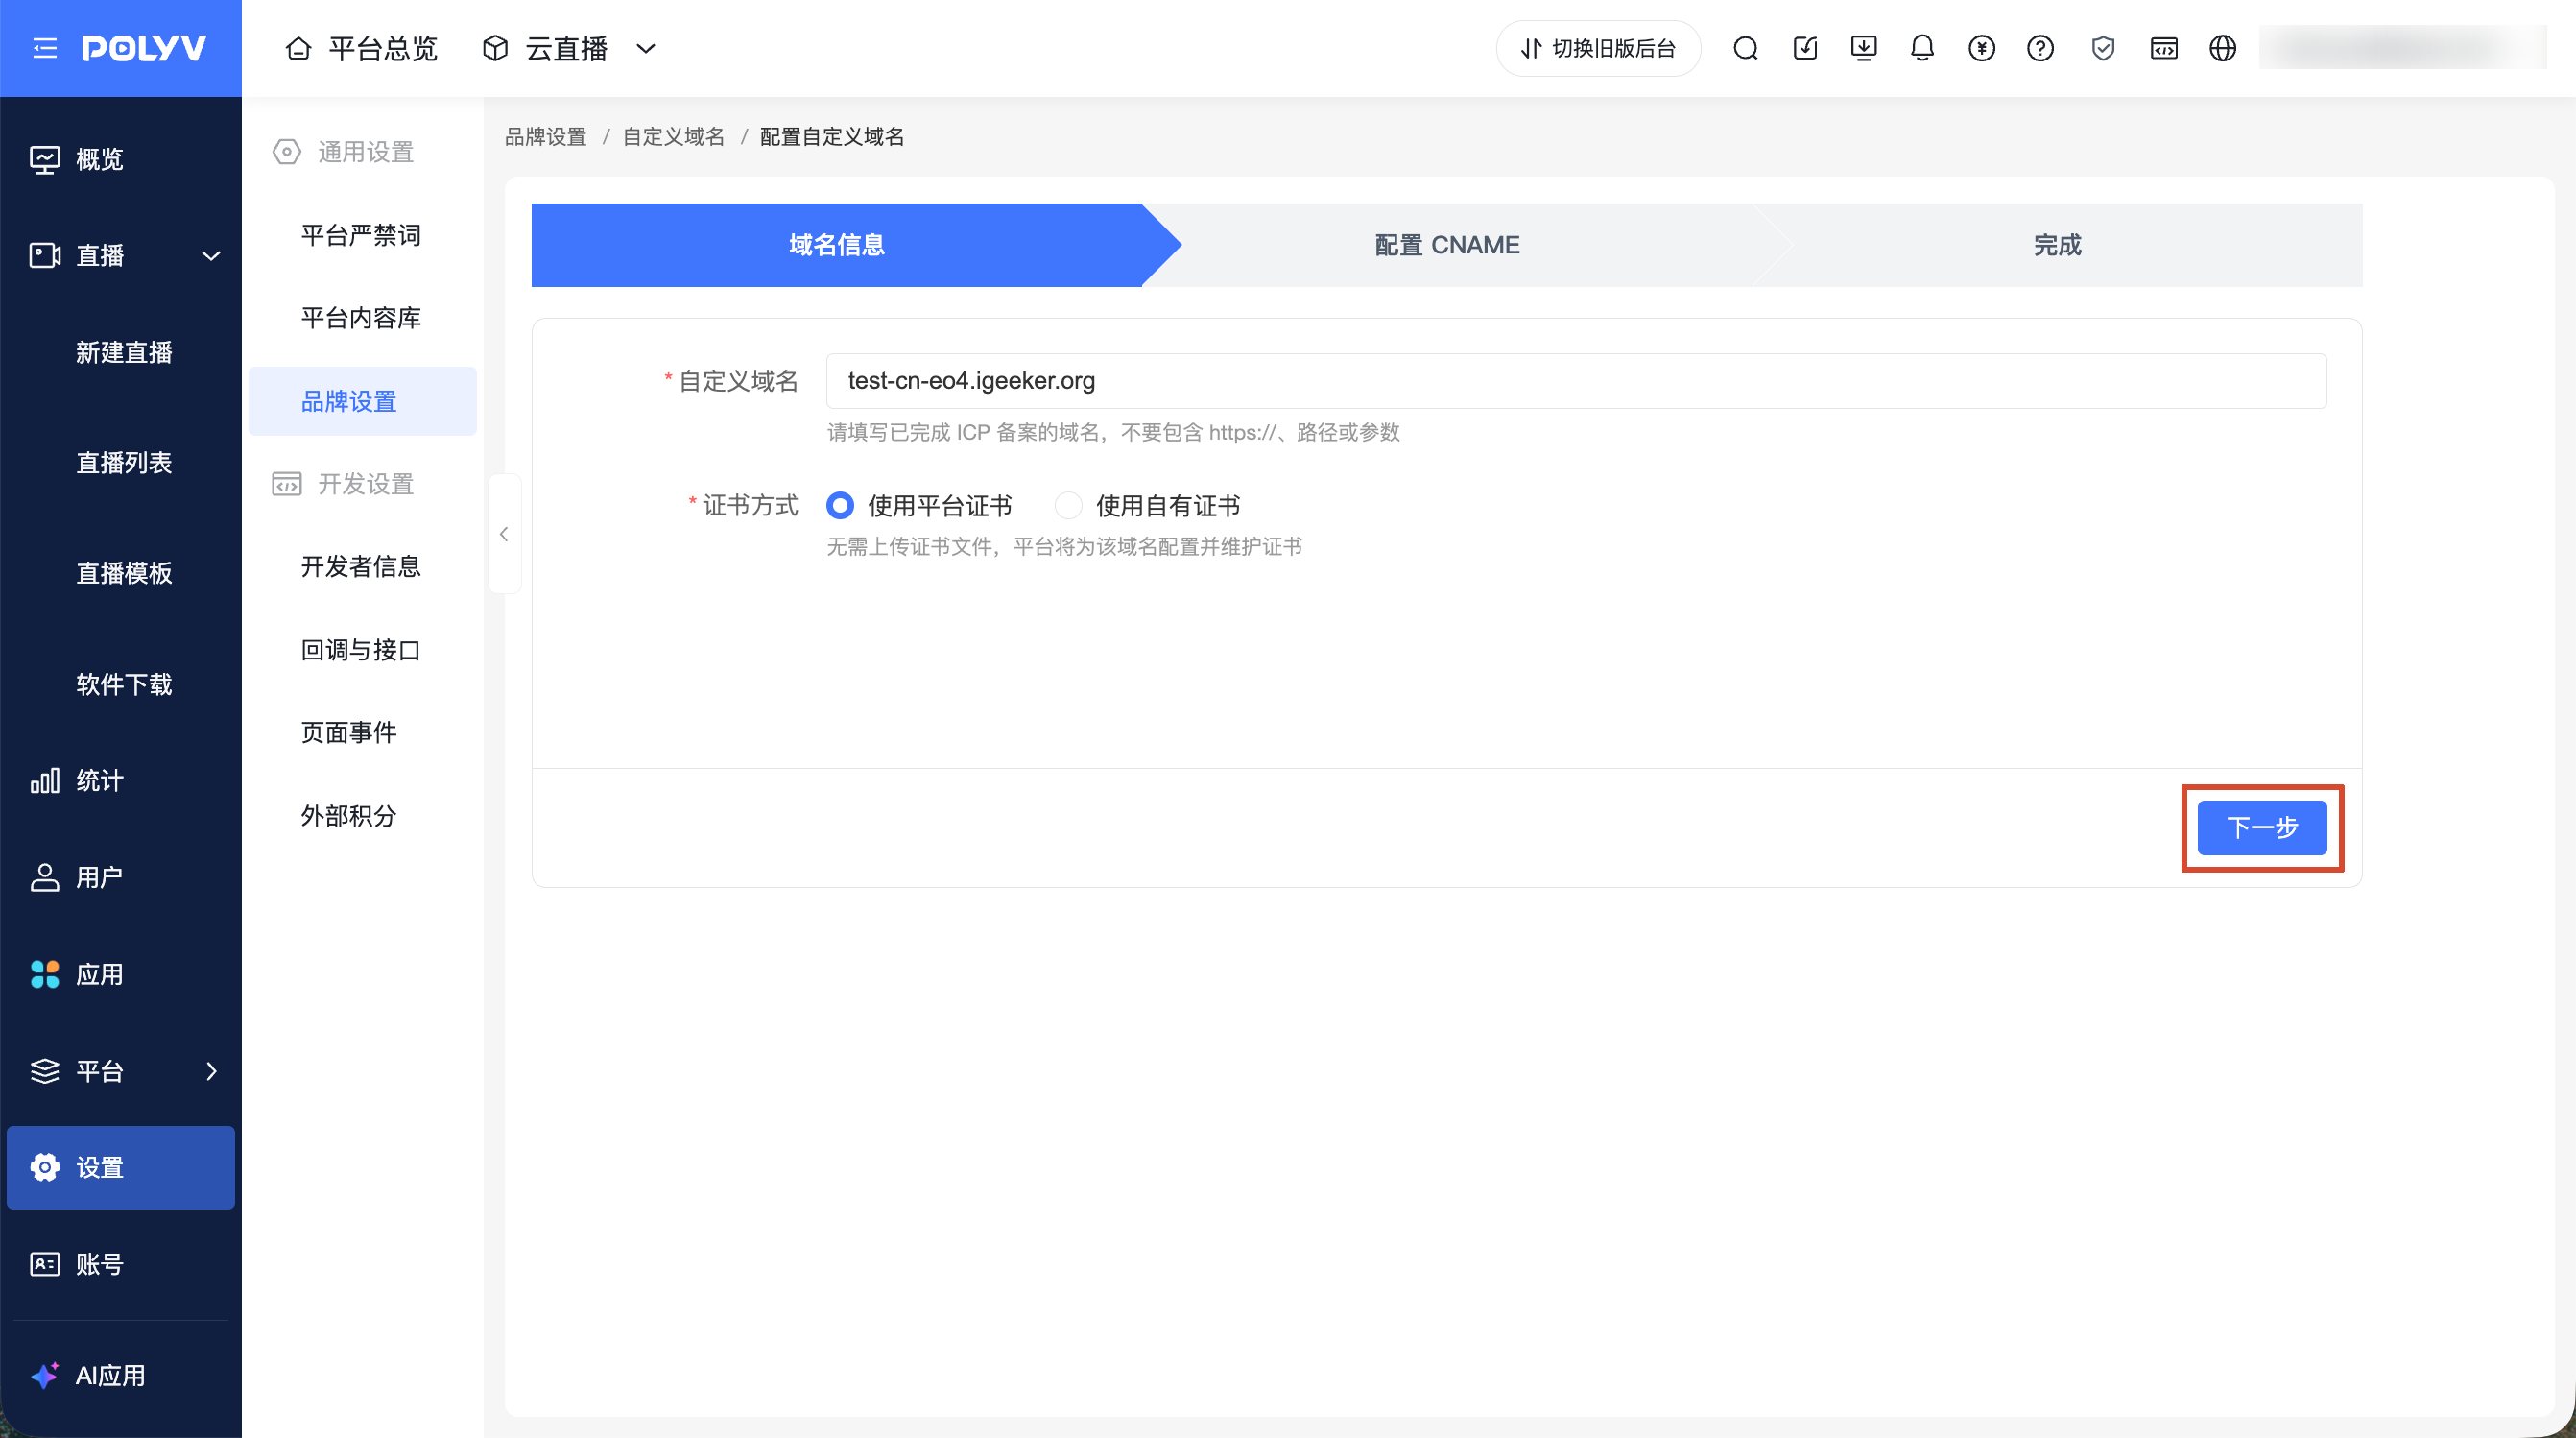The width and height of the screenshot is (2576, 1438).
Task: Open 统计 in the left sidebar
Action: click(120, 780)
